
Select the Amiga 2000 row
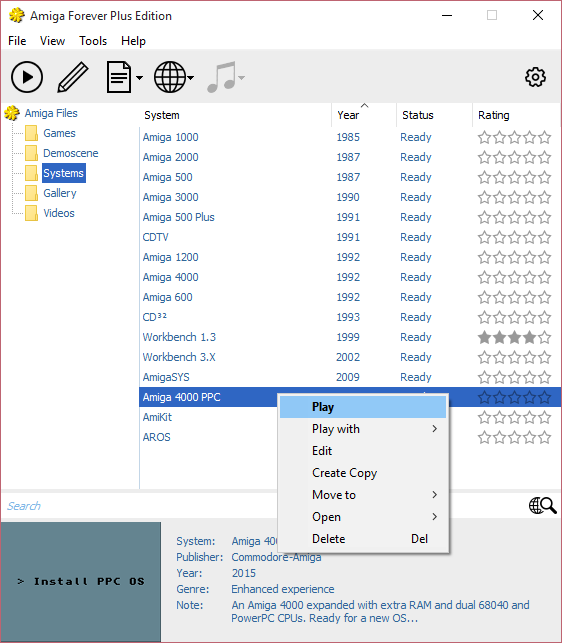point(350,157)
